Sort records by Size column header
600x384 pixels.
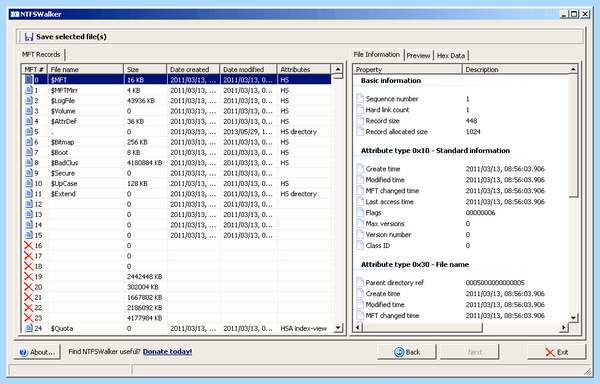[145, 69]
